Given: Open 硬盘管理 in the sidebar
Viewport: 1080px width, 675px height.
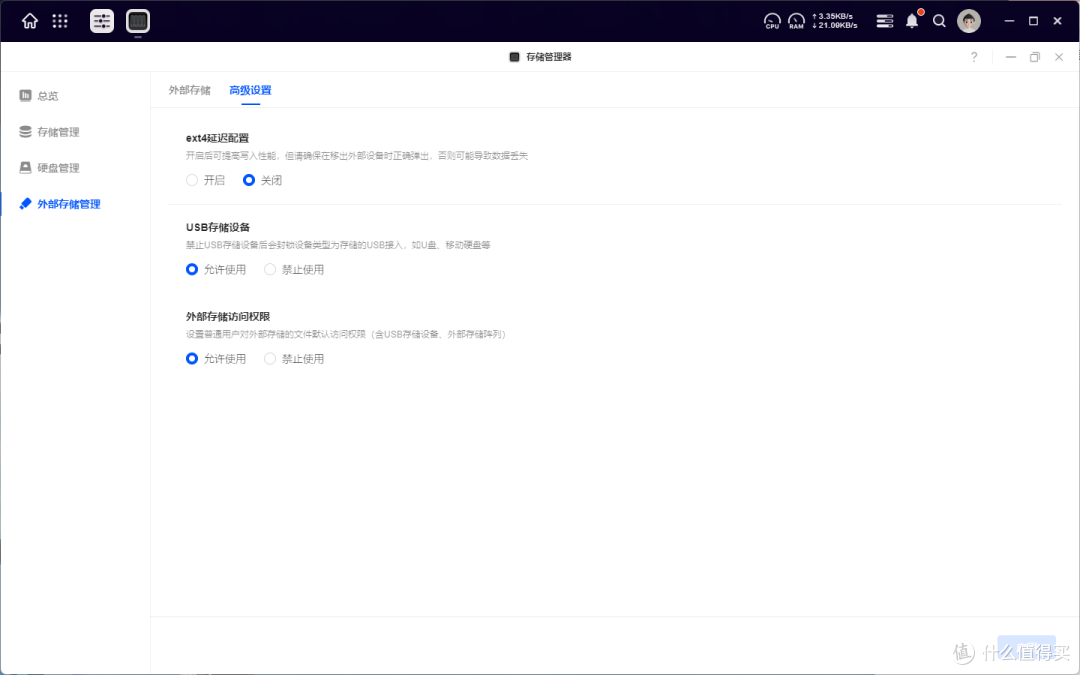Looking at the screenshot, I should click(50, 167).
